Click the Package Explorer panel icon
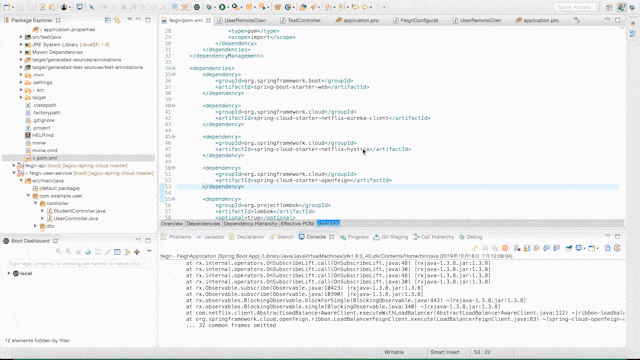The height and width of the screenshot is (360, 640). pyautogui.click(x=7, y=20)
